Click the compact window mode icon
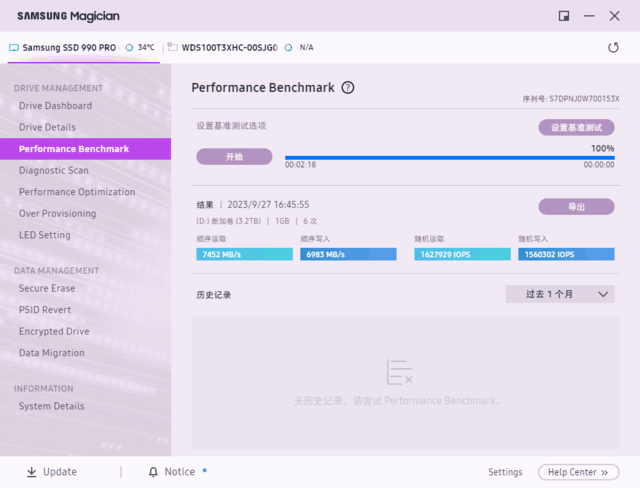 [x=564, y=16]
